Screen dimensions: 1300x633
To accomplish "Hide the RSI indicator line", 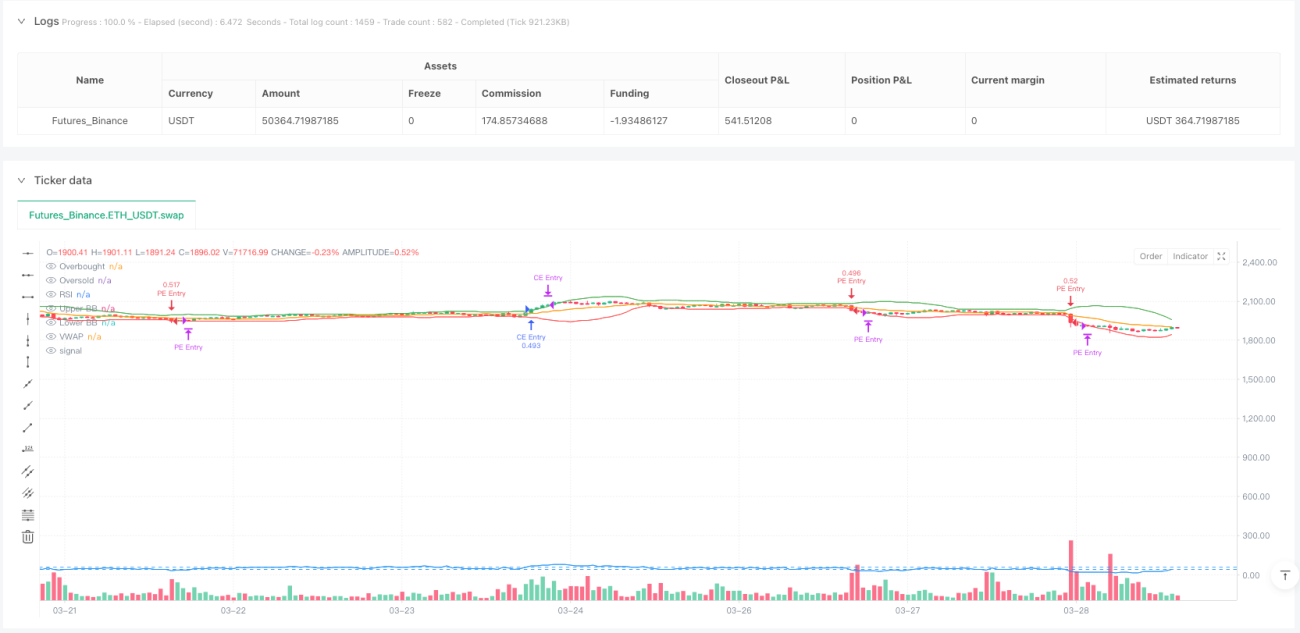I will tap(52, 295).
